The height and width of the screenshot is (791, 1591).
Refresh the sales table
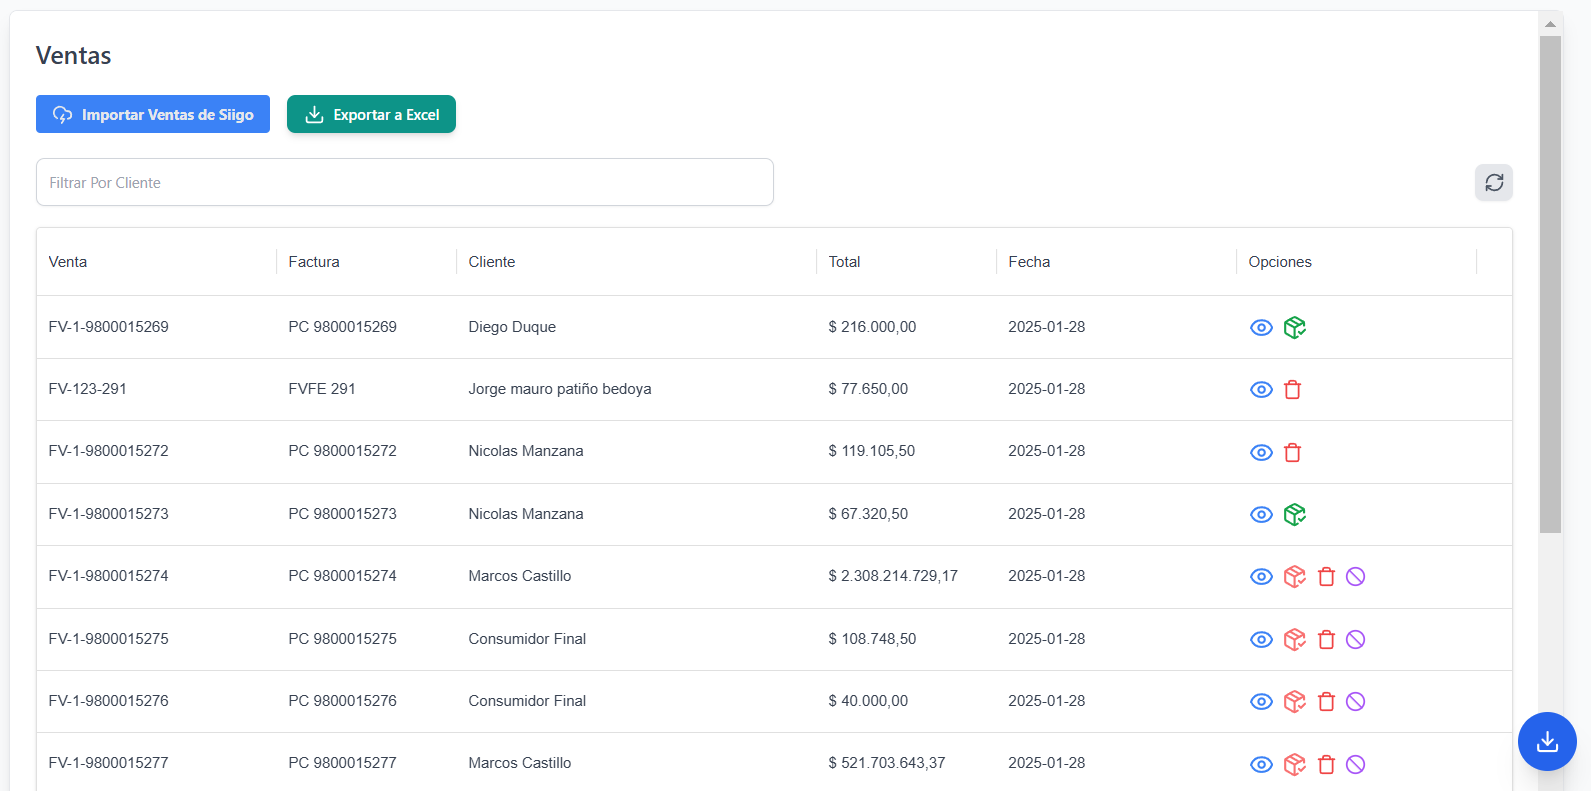point(1494,183)
